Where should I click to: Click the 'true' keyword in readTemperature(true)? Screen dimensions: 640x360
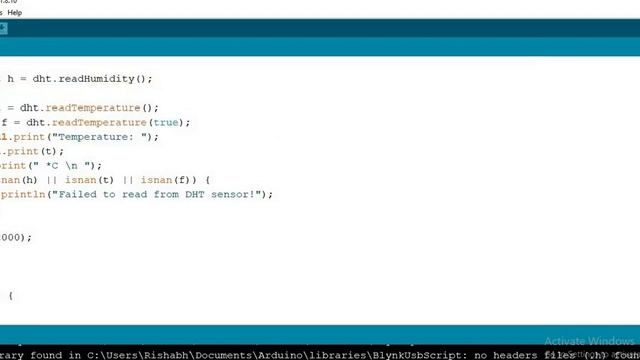(166, 122)
